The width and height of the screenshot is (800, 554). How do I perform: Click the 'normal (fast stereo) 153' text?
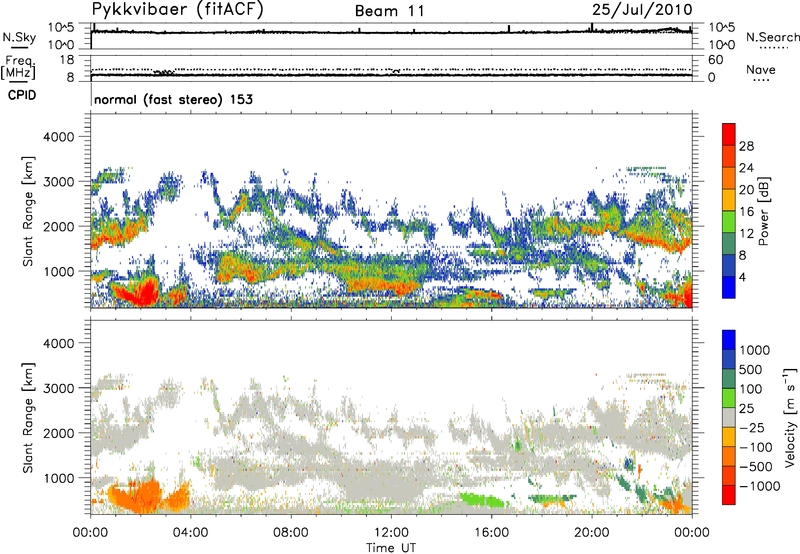(173, 99)
